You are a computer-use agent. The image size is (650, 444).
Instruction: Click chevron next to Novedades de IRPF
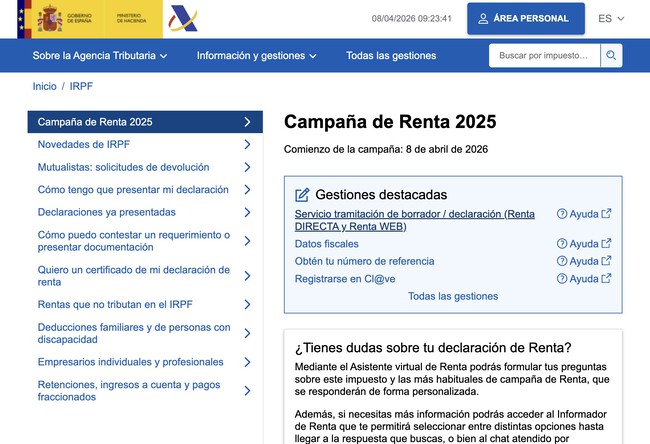tap(247, 144)
